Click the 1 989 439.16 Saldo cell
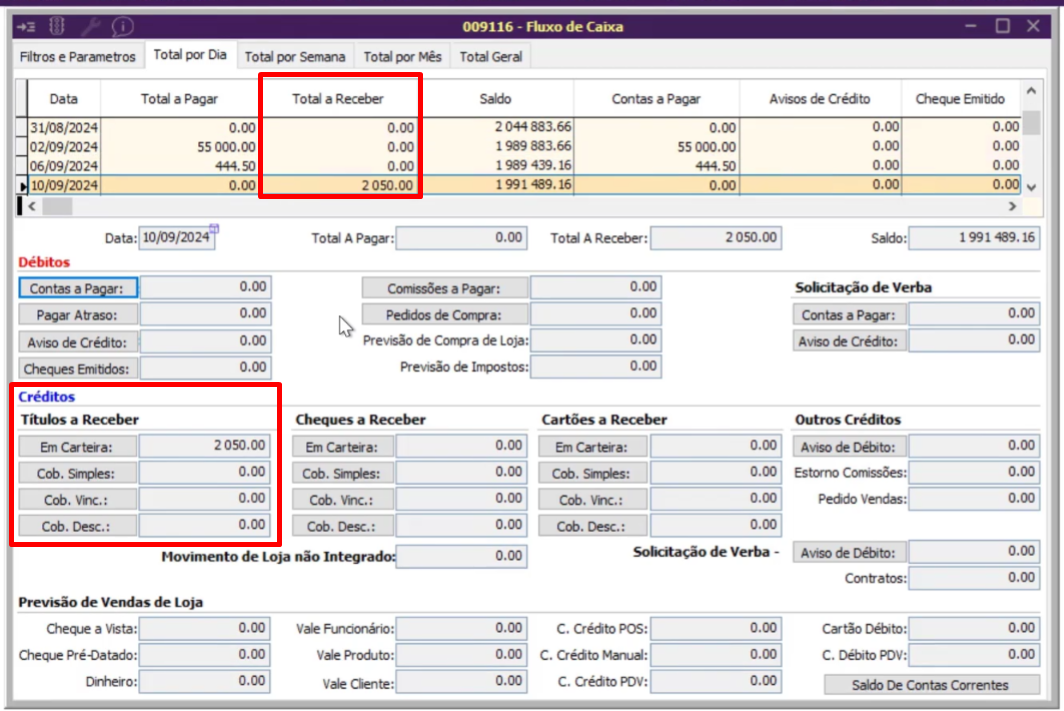This screenshot has height=711, width=1064. coord(497,166)
